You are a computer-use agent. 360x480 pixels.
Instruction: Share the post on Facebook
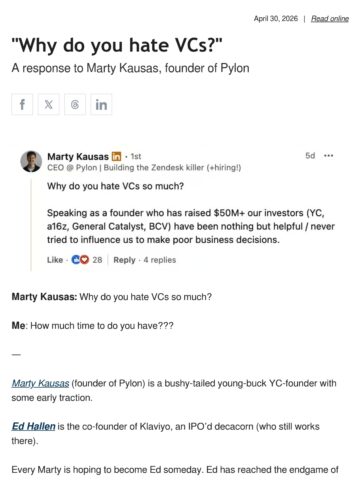click(22, 105)
